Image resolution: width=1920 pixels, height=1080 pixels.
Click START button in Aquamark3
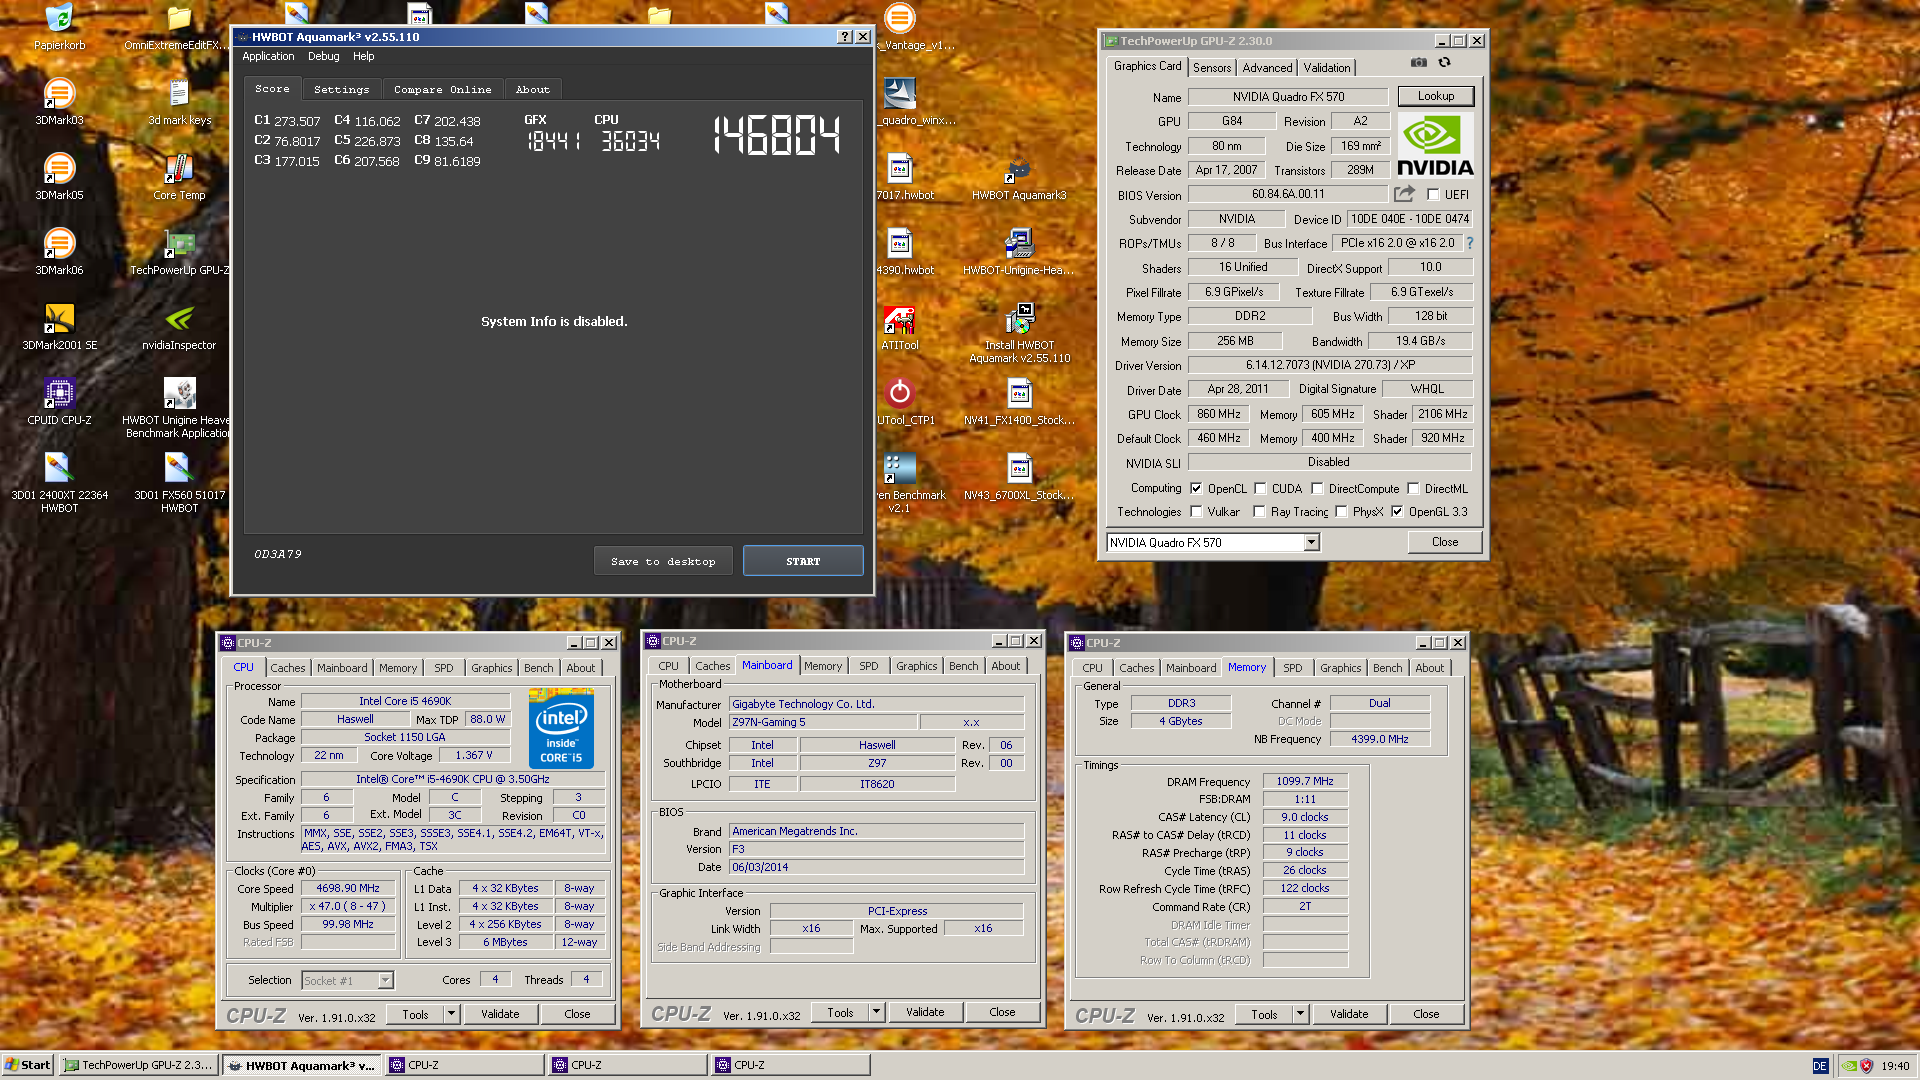pyautogui.click(x=803, y=561)
